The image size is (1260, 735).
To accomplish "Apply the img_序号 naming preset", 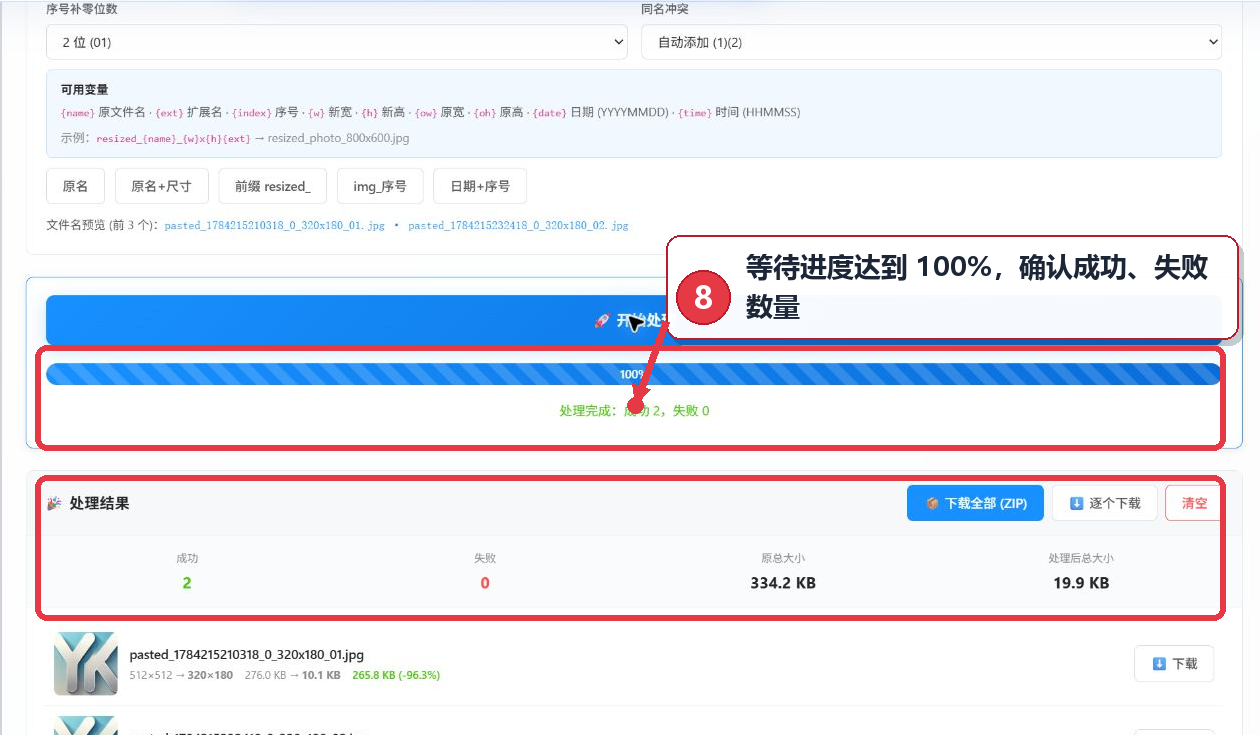I will coord(380,186).
